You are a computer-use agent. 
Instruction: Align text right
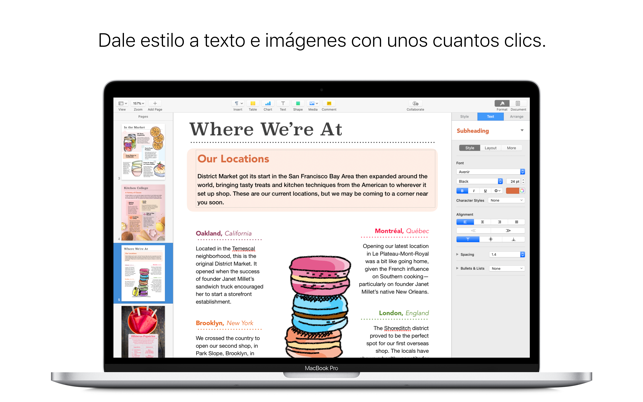tap(499, 222)
